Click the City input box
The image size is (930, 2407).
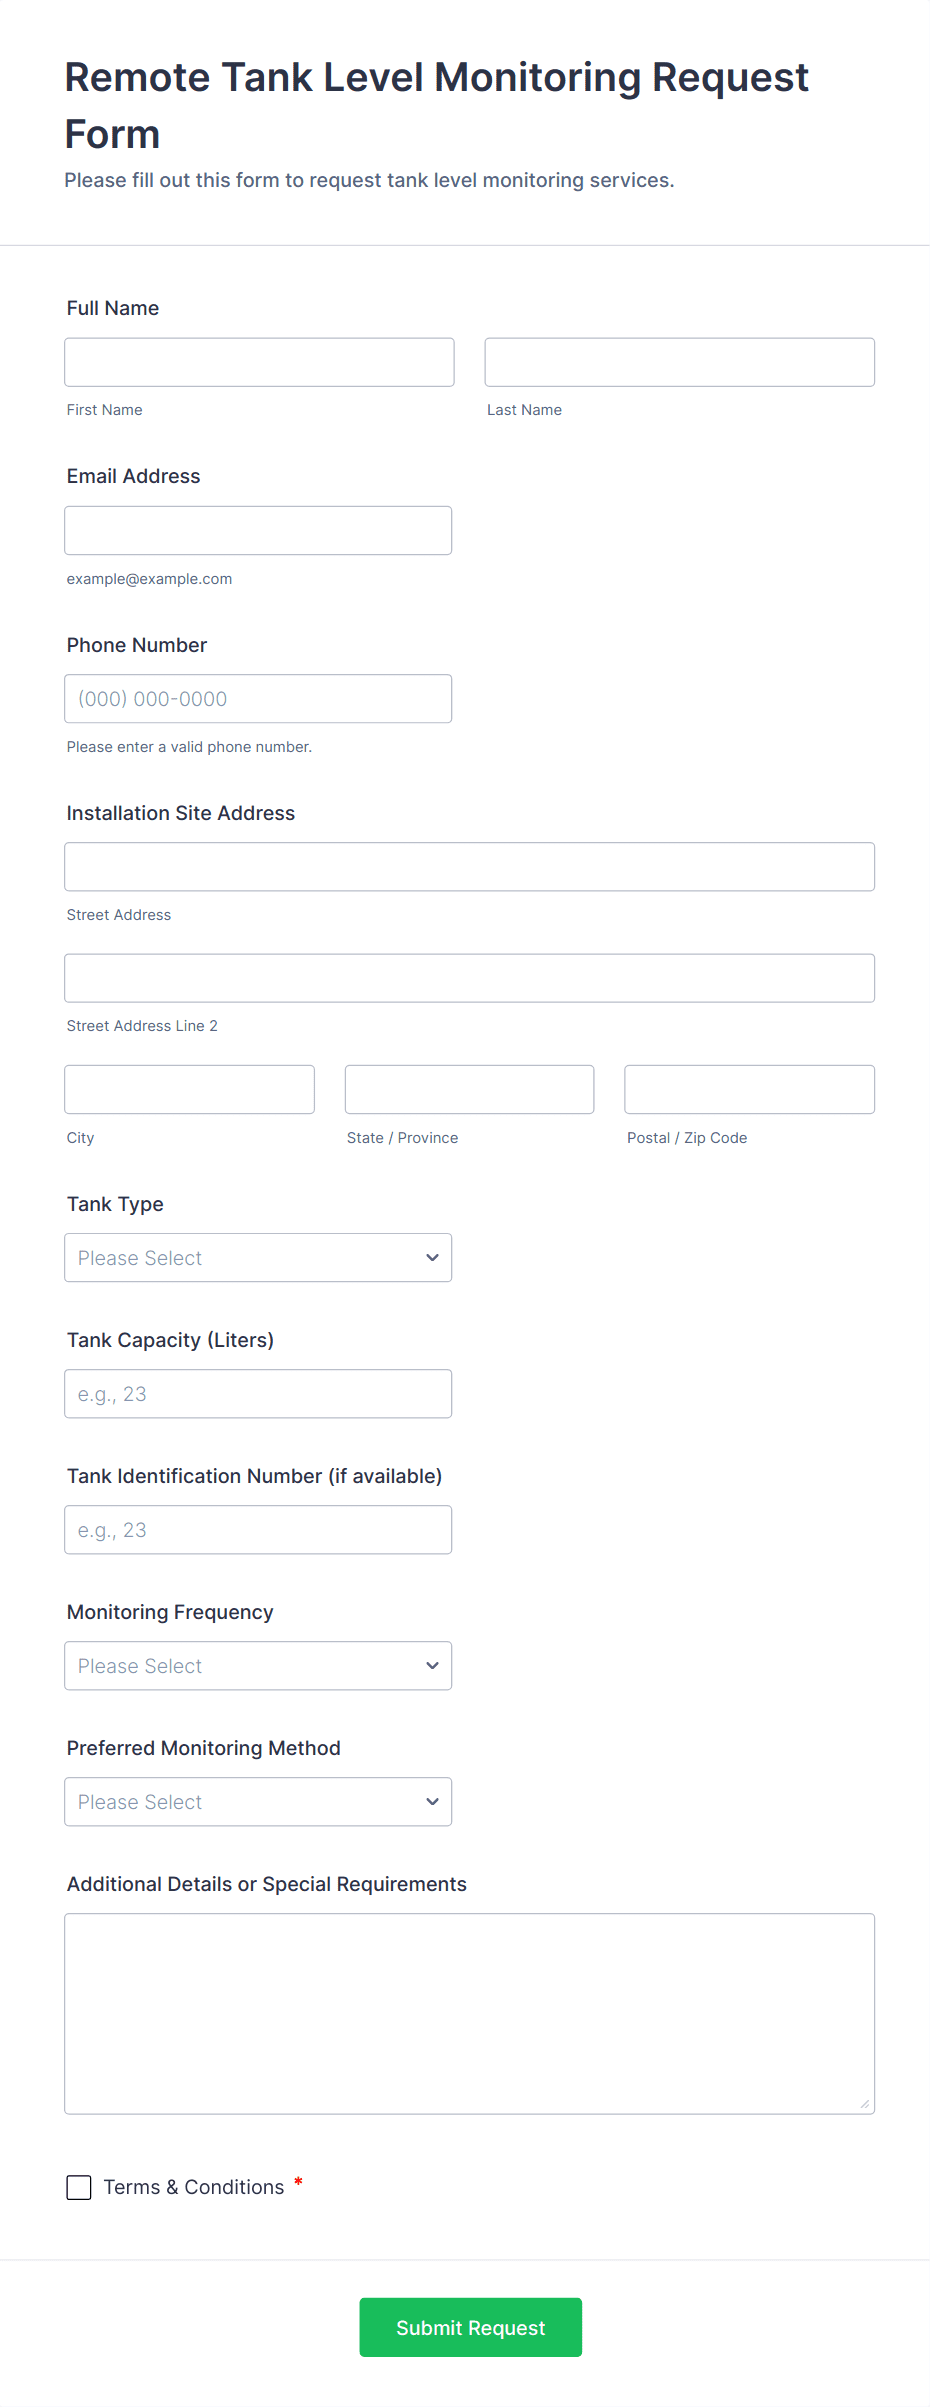(x=189, y=1089)
